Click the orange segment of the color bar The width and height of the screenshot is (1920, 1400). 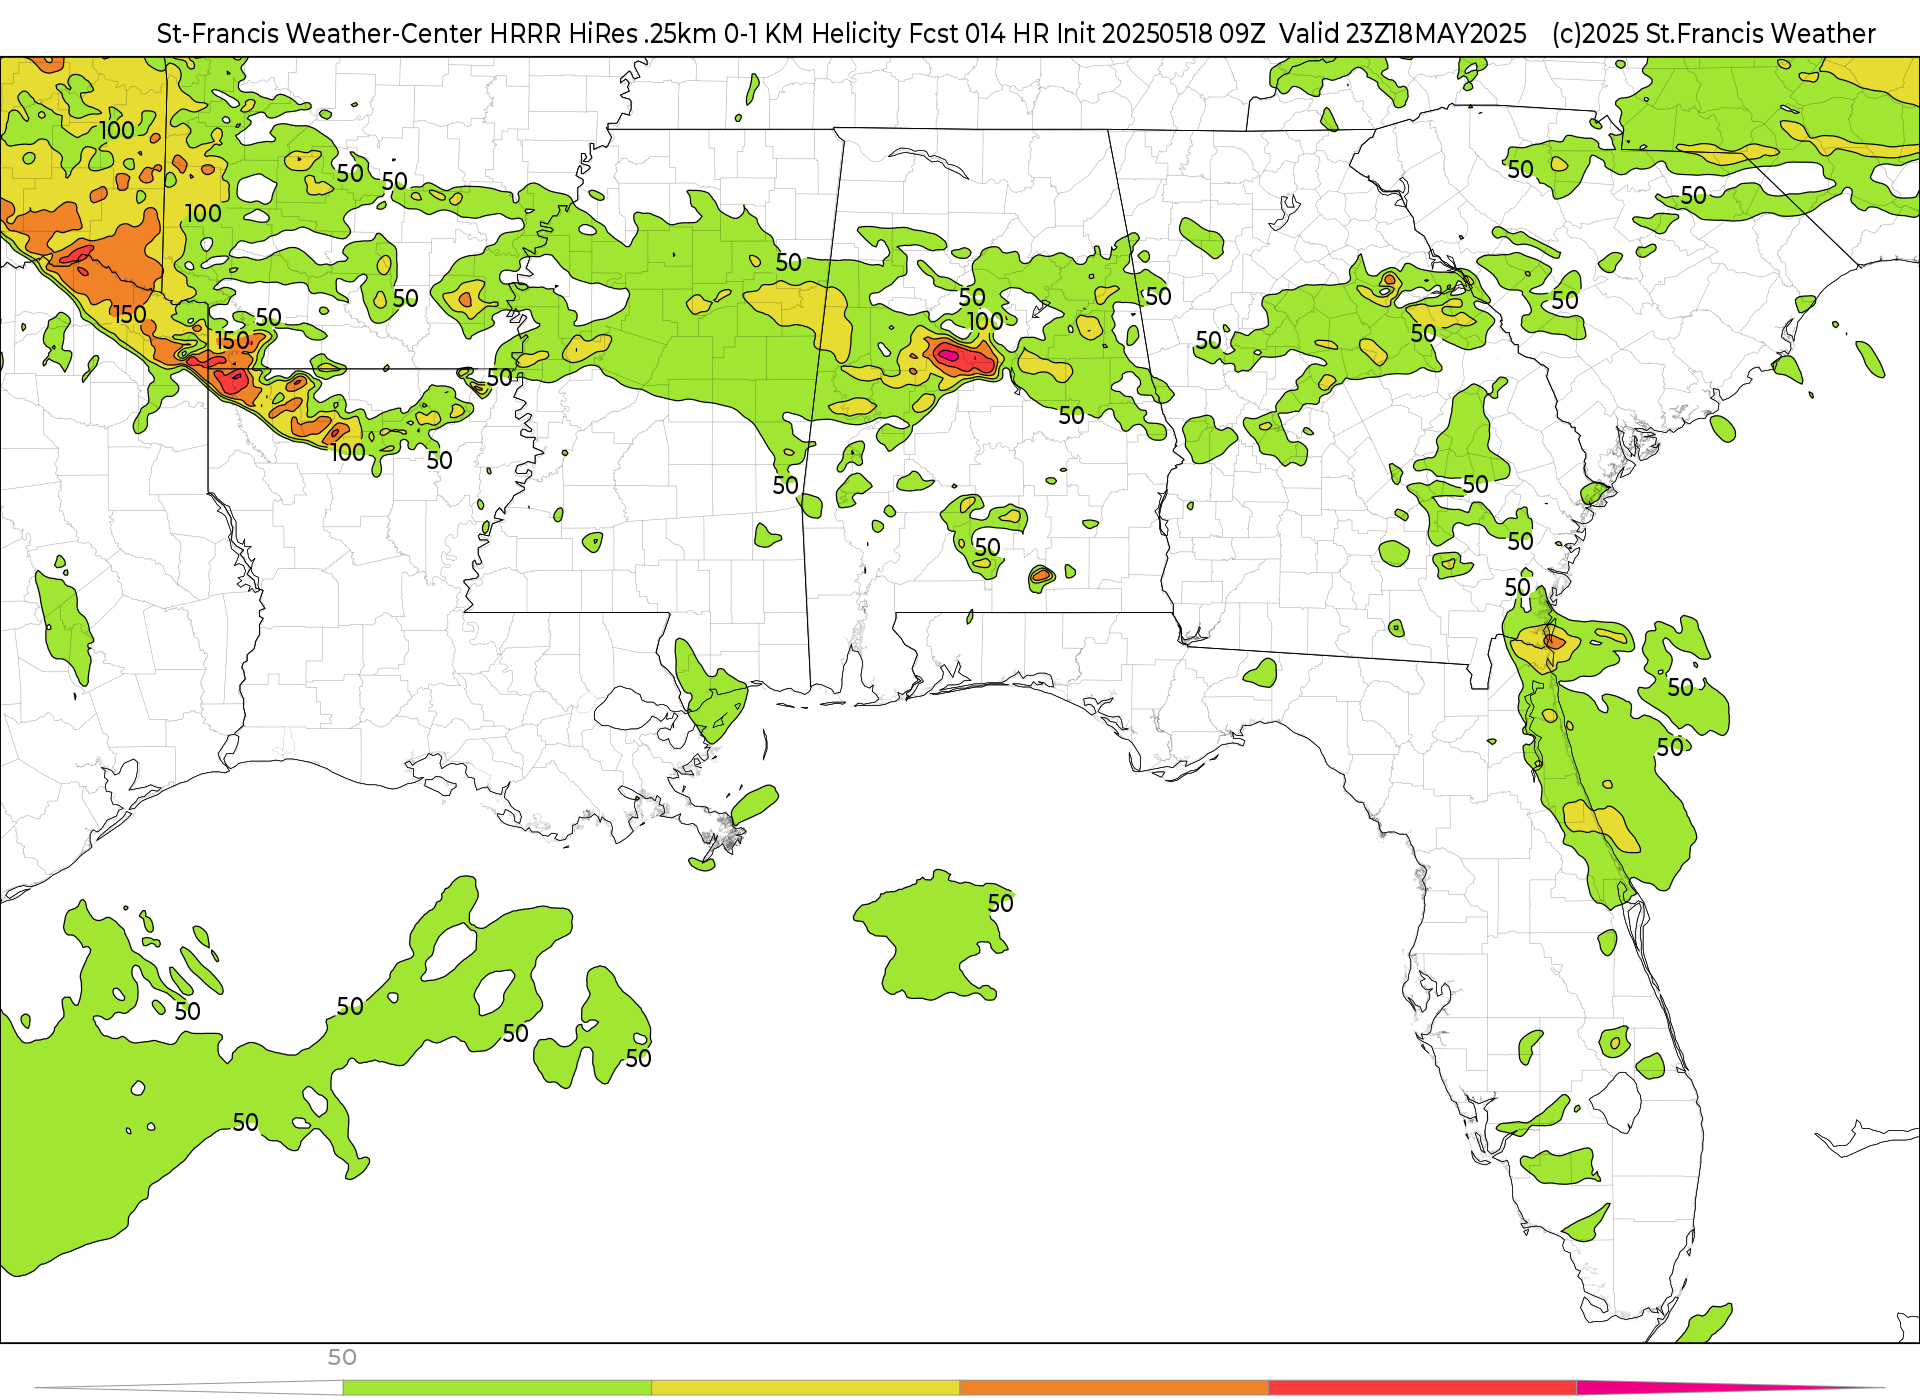coord(1114,1388)
